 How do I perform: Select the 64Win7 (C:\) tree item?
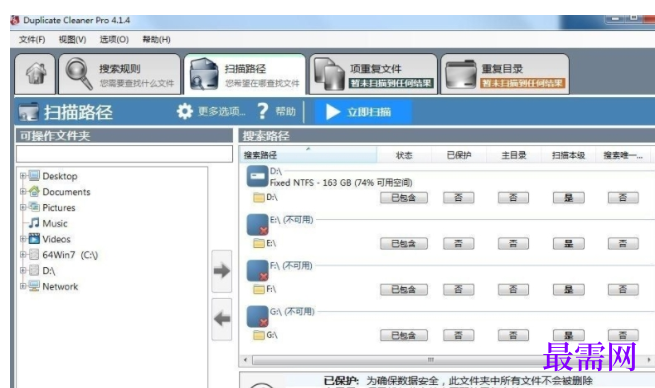pos(70,255)
